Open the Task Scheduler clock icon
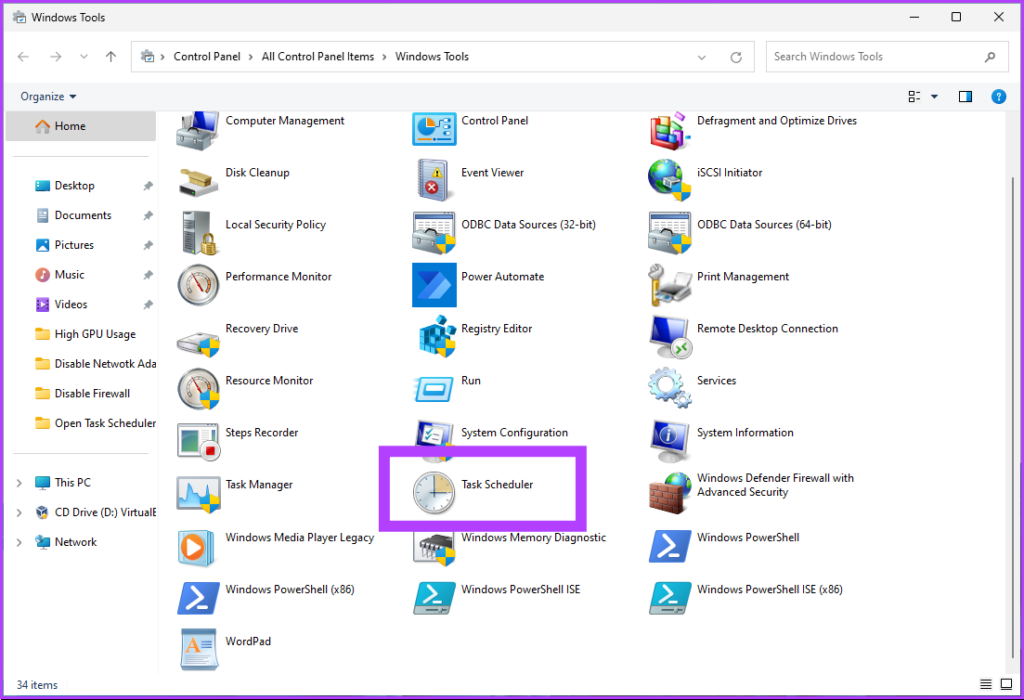 pos(434,492)
